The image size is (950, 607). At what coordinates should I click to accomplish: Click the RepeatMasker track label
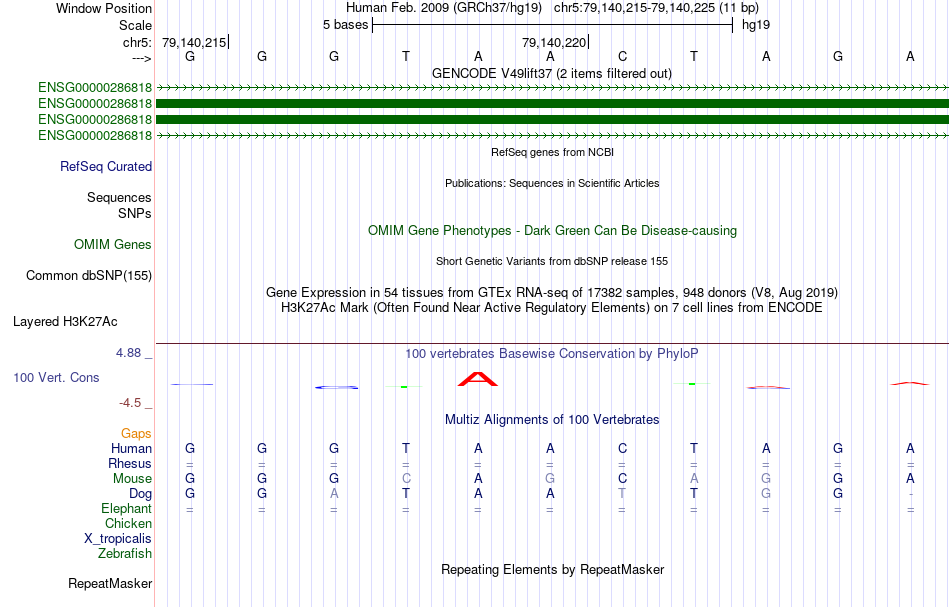tap(110, 584)
